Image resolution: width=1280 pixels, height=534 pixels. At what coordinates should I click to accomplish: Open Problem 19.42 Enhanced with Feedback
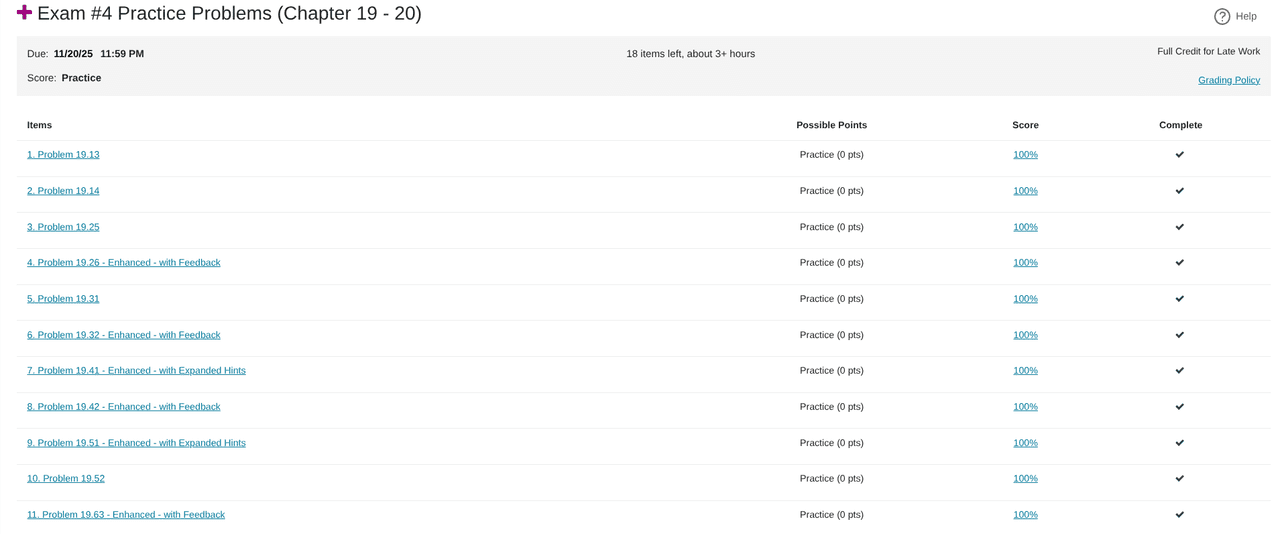123,407
